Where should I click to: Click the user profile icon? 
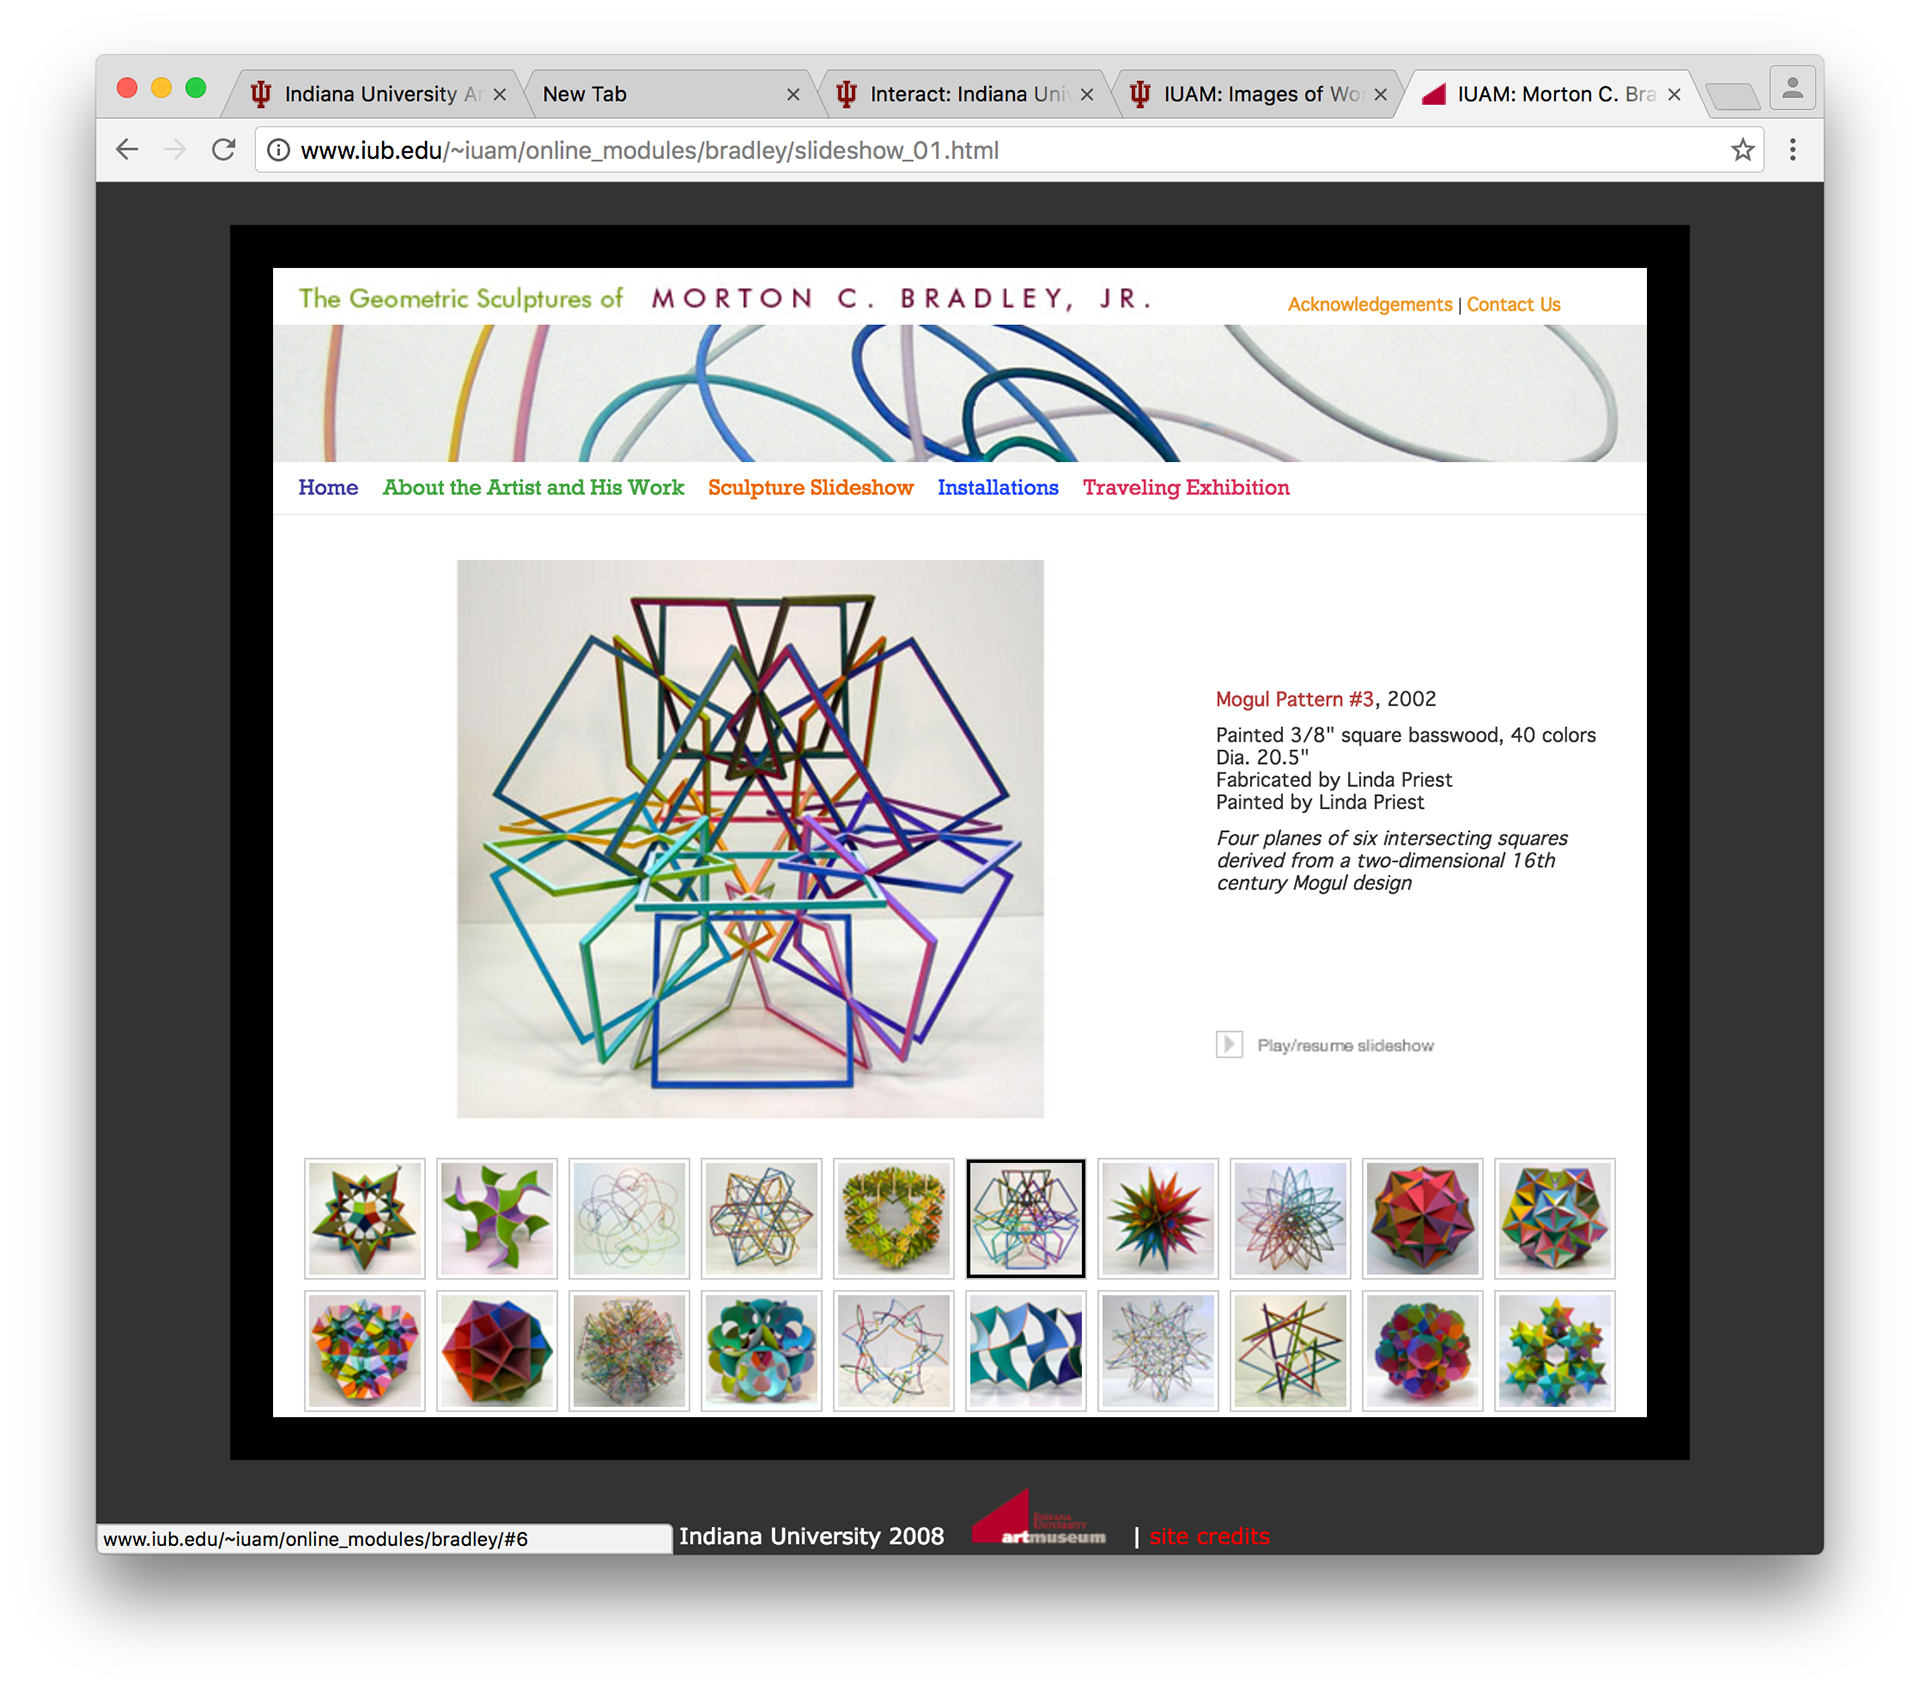(1792, 89)
